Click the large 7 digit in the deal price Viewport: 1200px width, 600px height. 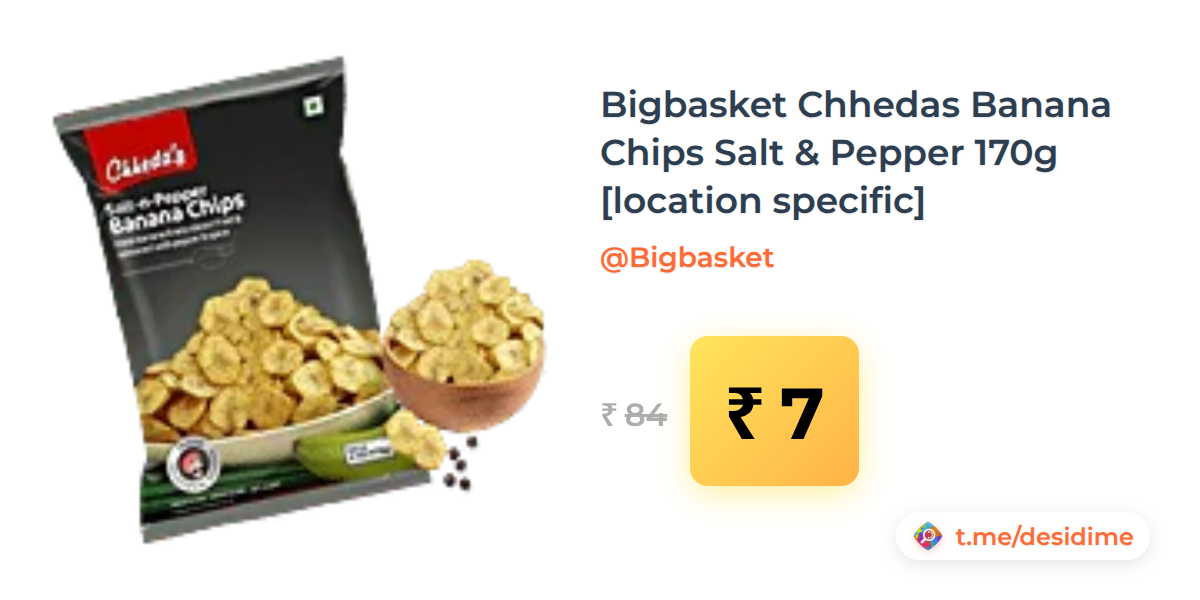[x=801, y=412]
